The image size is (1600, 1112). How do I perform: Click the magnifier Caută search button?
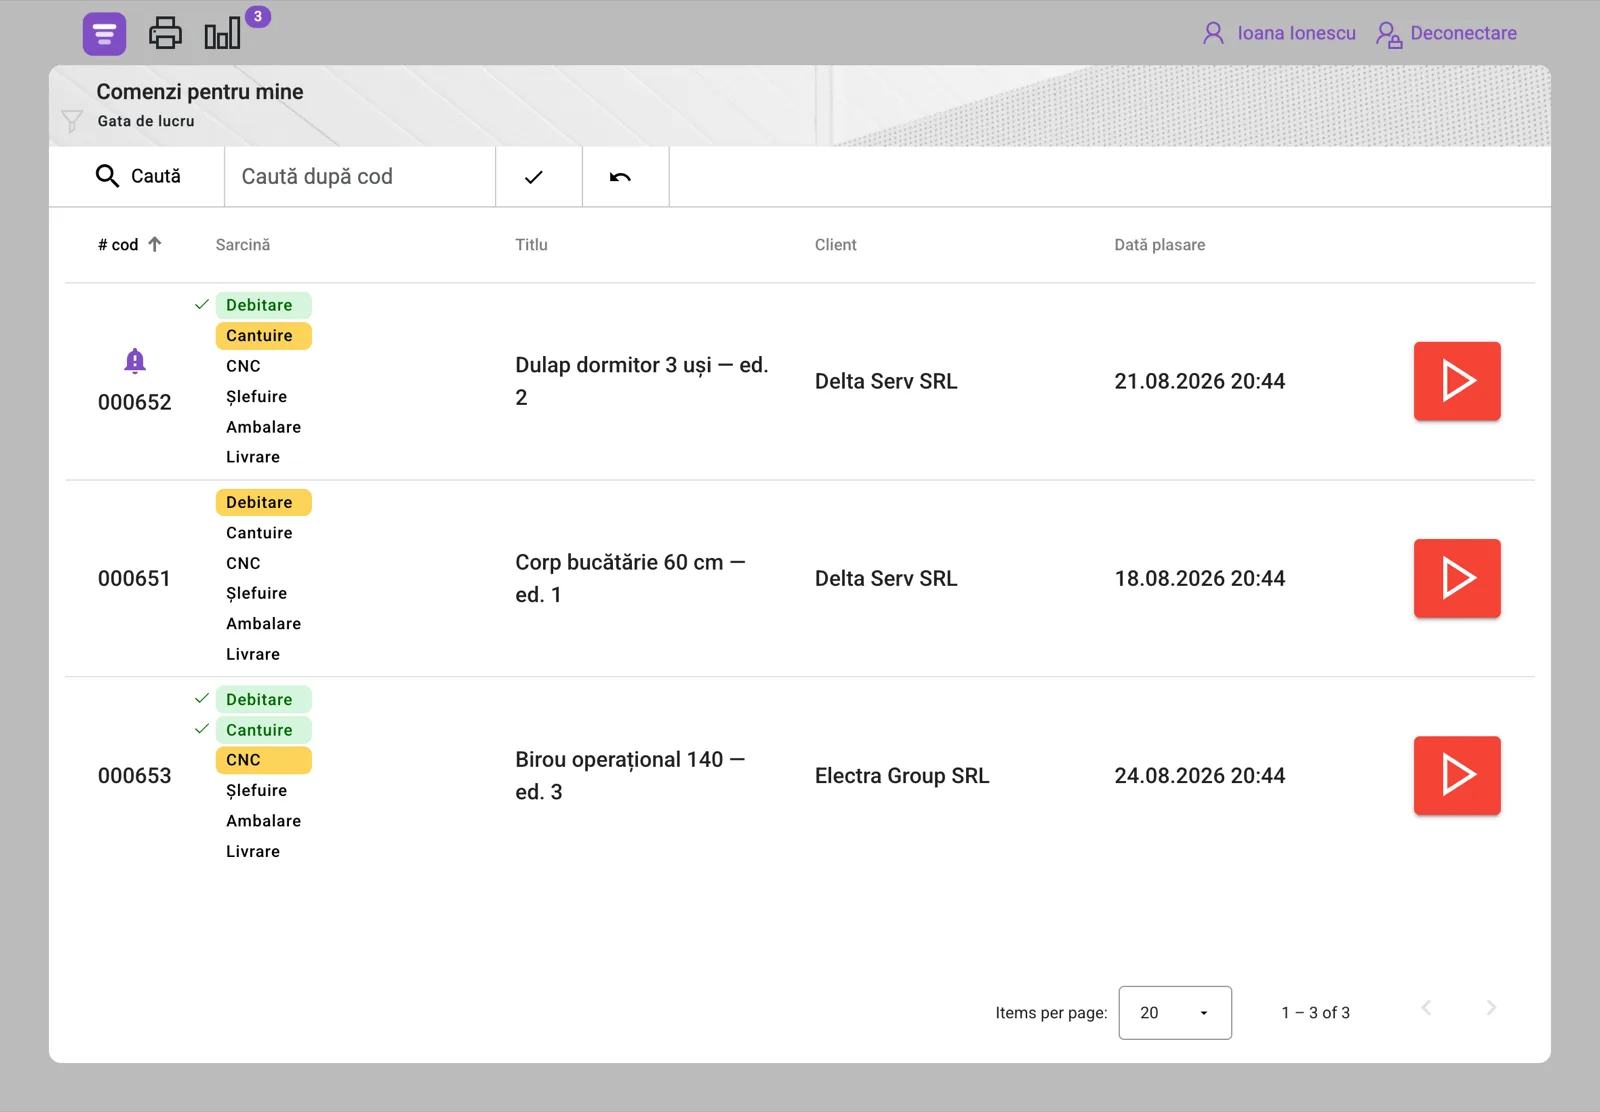tap(137, 176)
